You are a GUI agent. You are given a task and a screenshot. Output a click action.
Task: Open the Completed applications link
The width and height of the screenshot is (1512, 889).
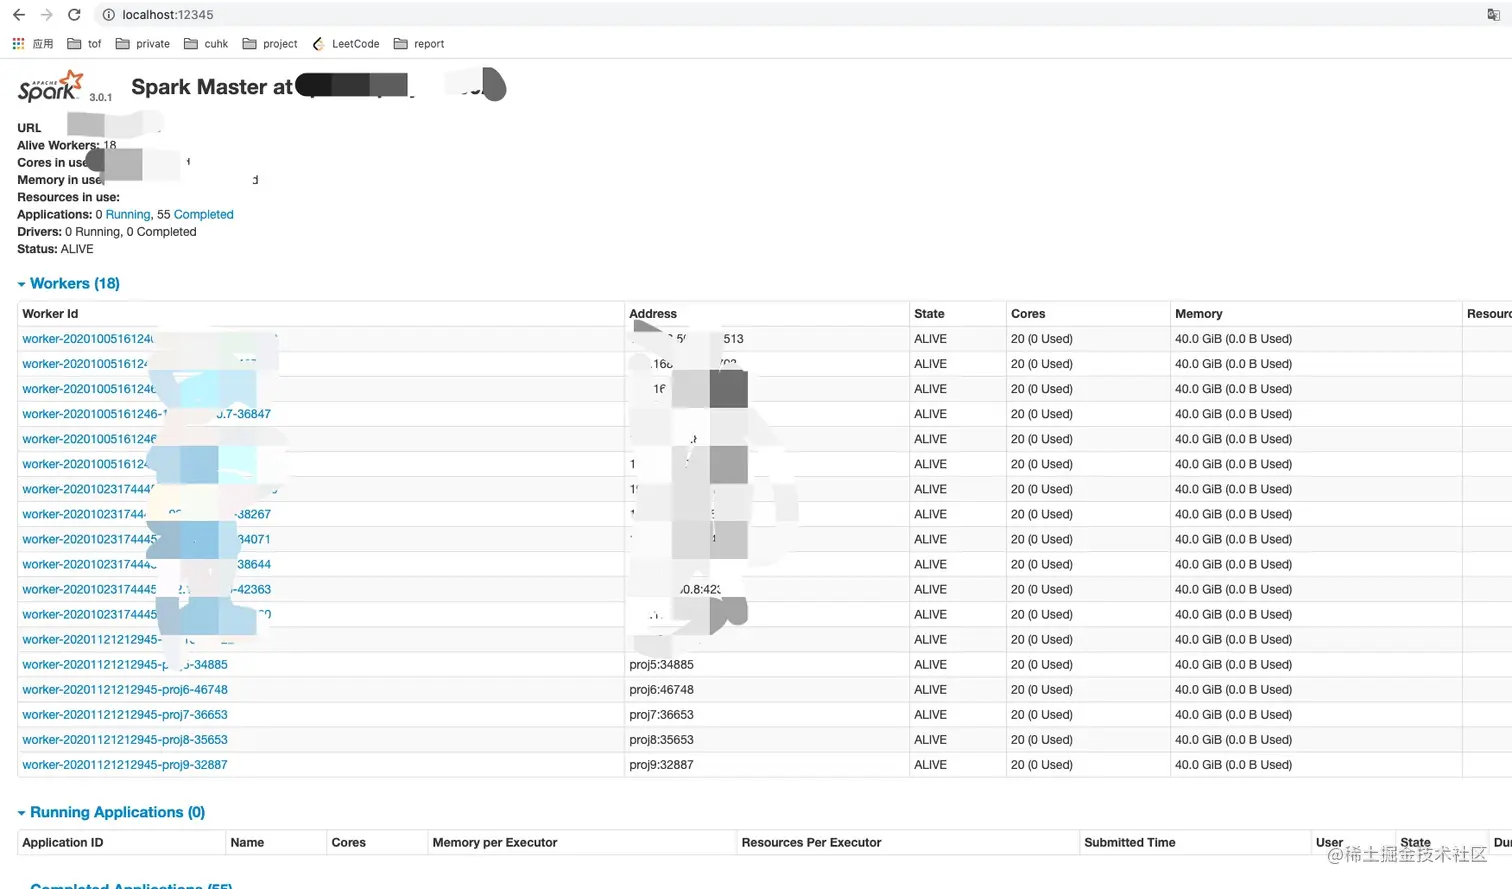click(204, 214)
